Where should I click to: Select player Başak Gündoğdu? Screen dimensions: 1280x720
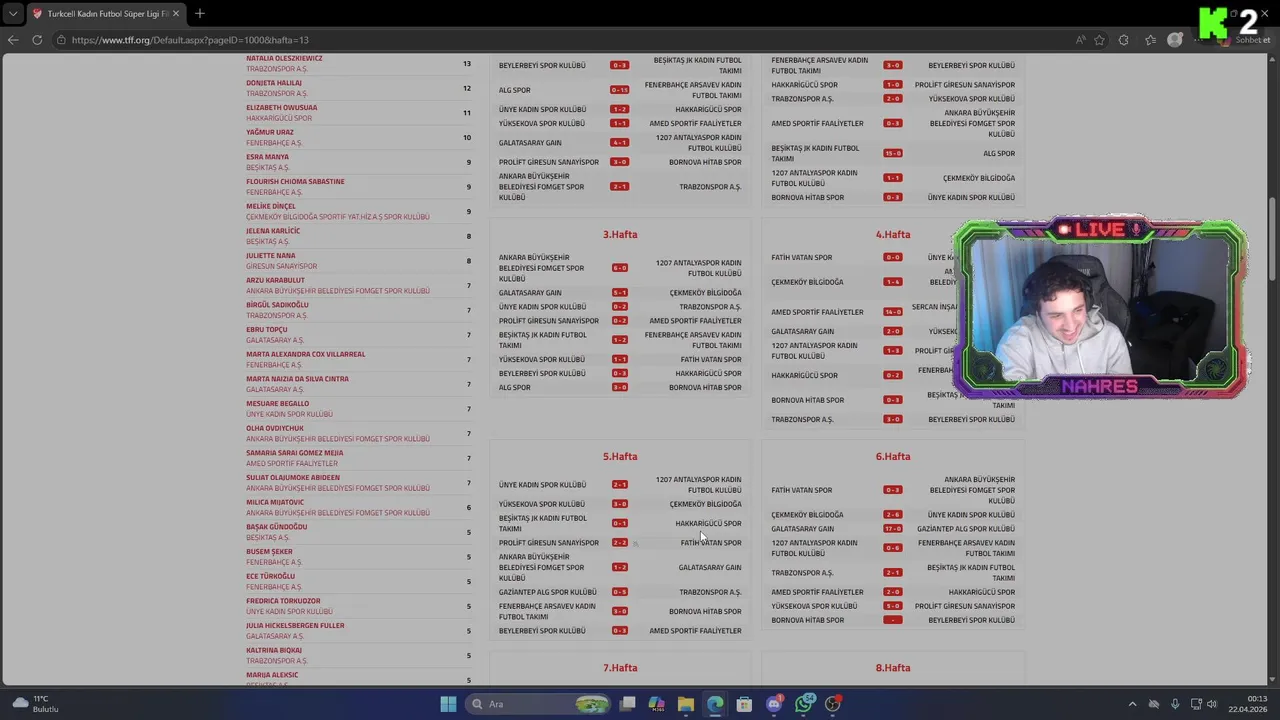pyautogui.click(x=276, y=527)
